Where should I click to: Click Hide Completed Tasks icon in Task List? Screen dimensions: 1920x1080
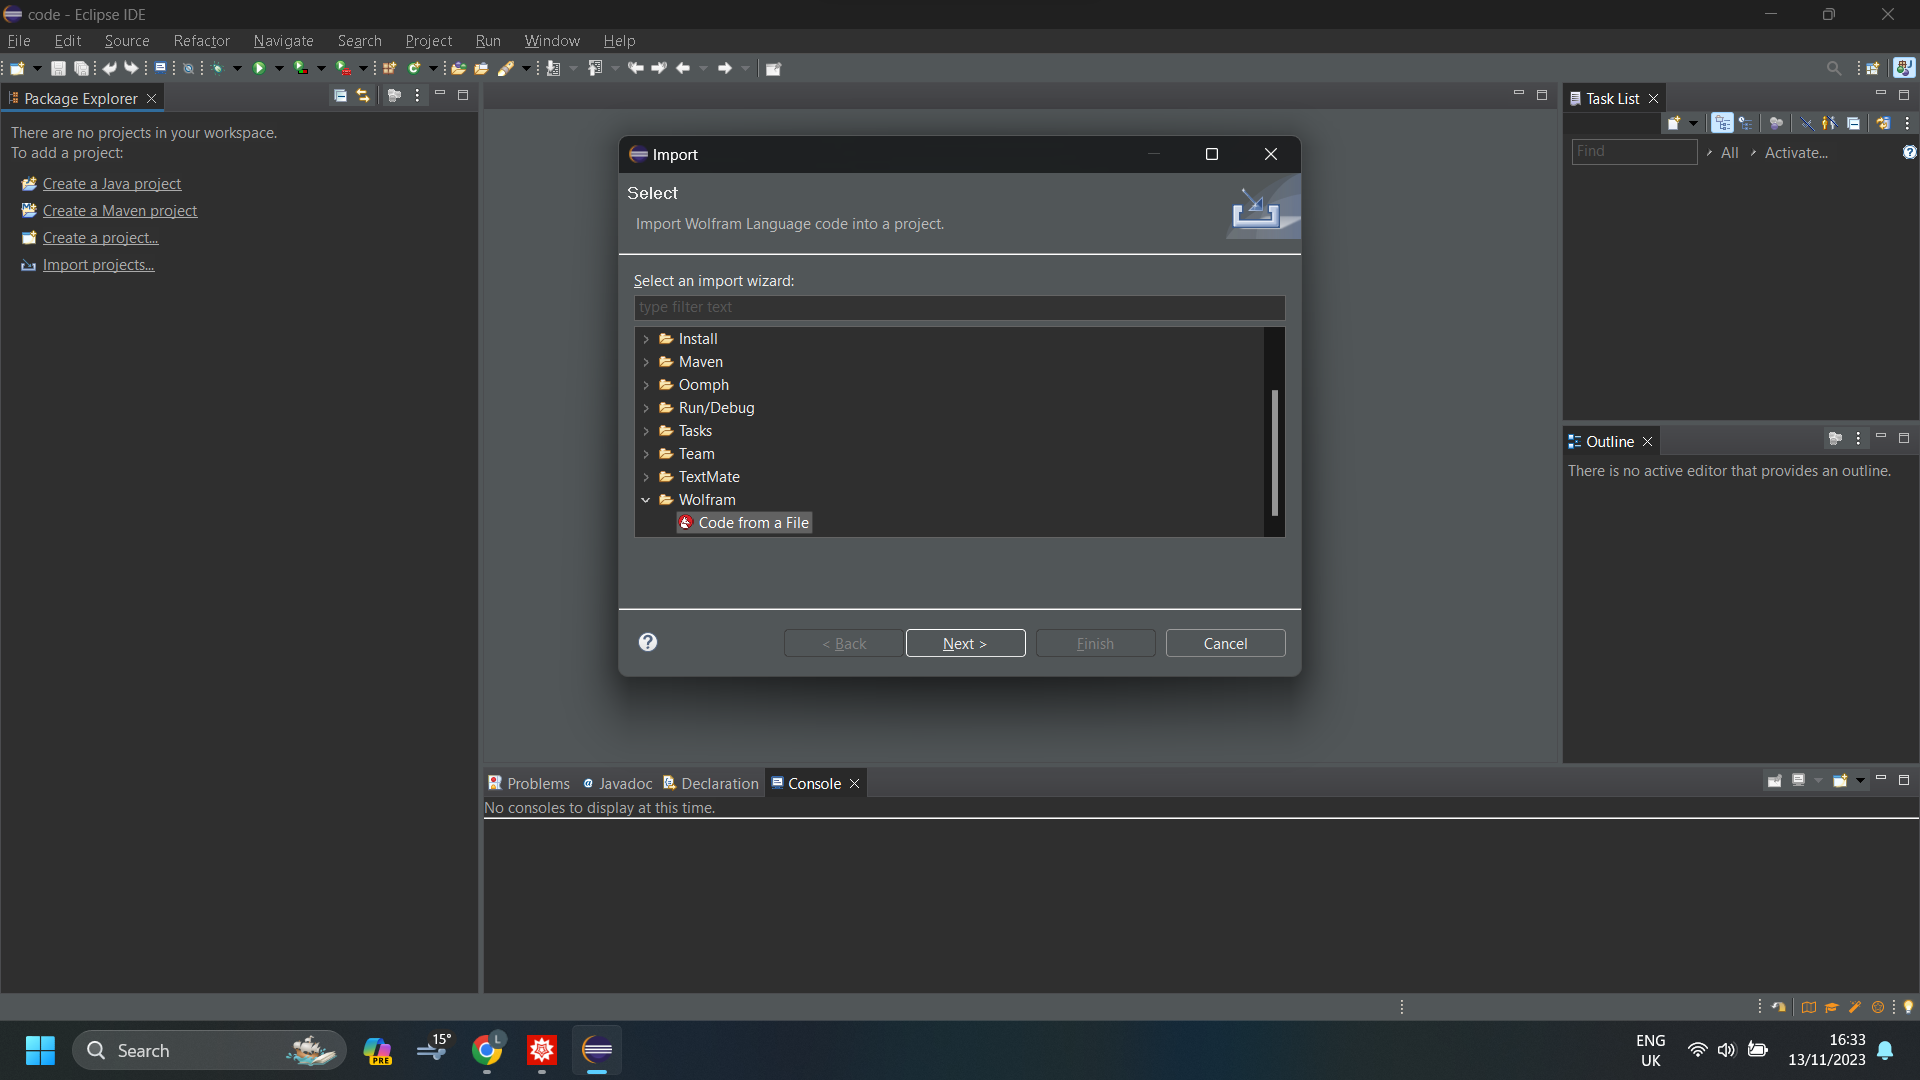point(1806,123)
